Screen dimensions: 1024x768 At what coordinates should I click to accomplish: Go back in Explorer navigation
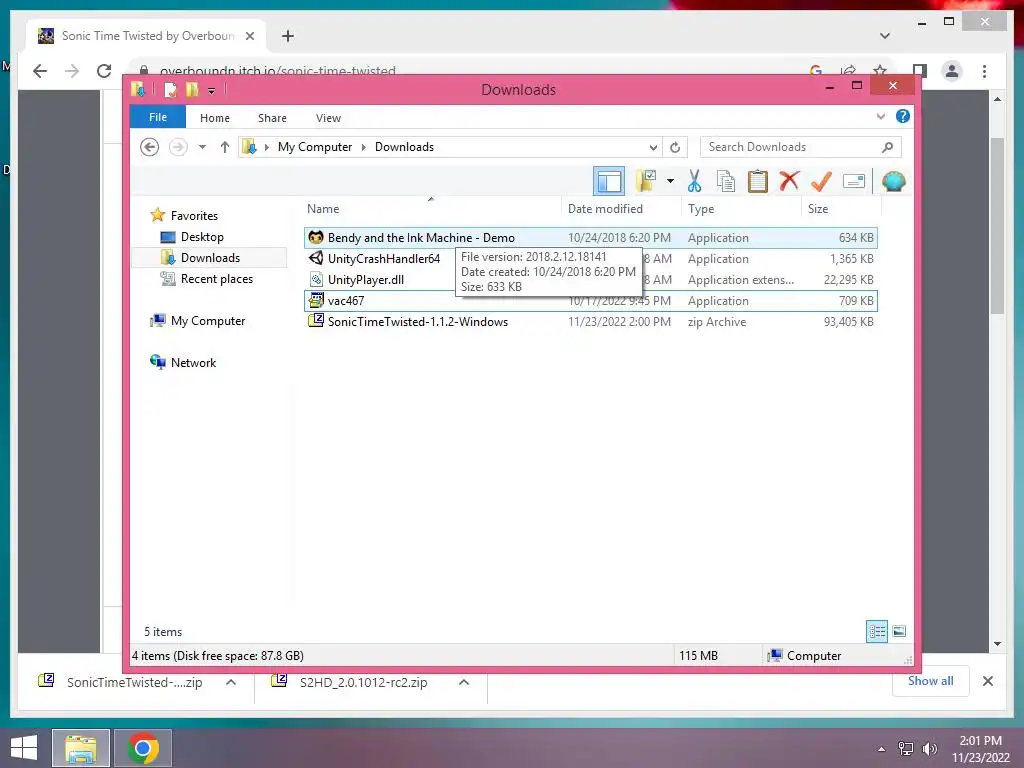click(x=150, y=147)
